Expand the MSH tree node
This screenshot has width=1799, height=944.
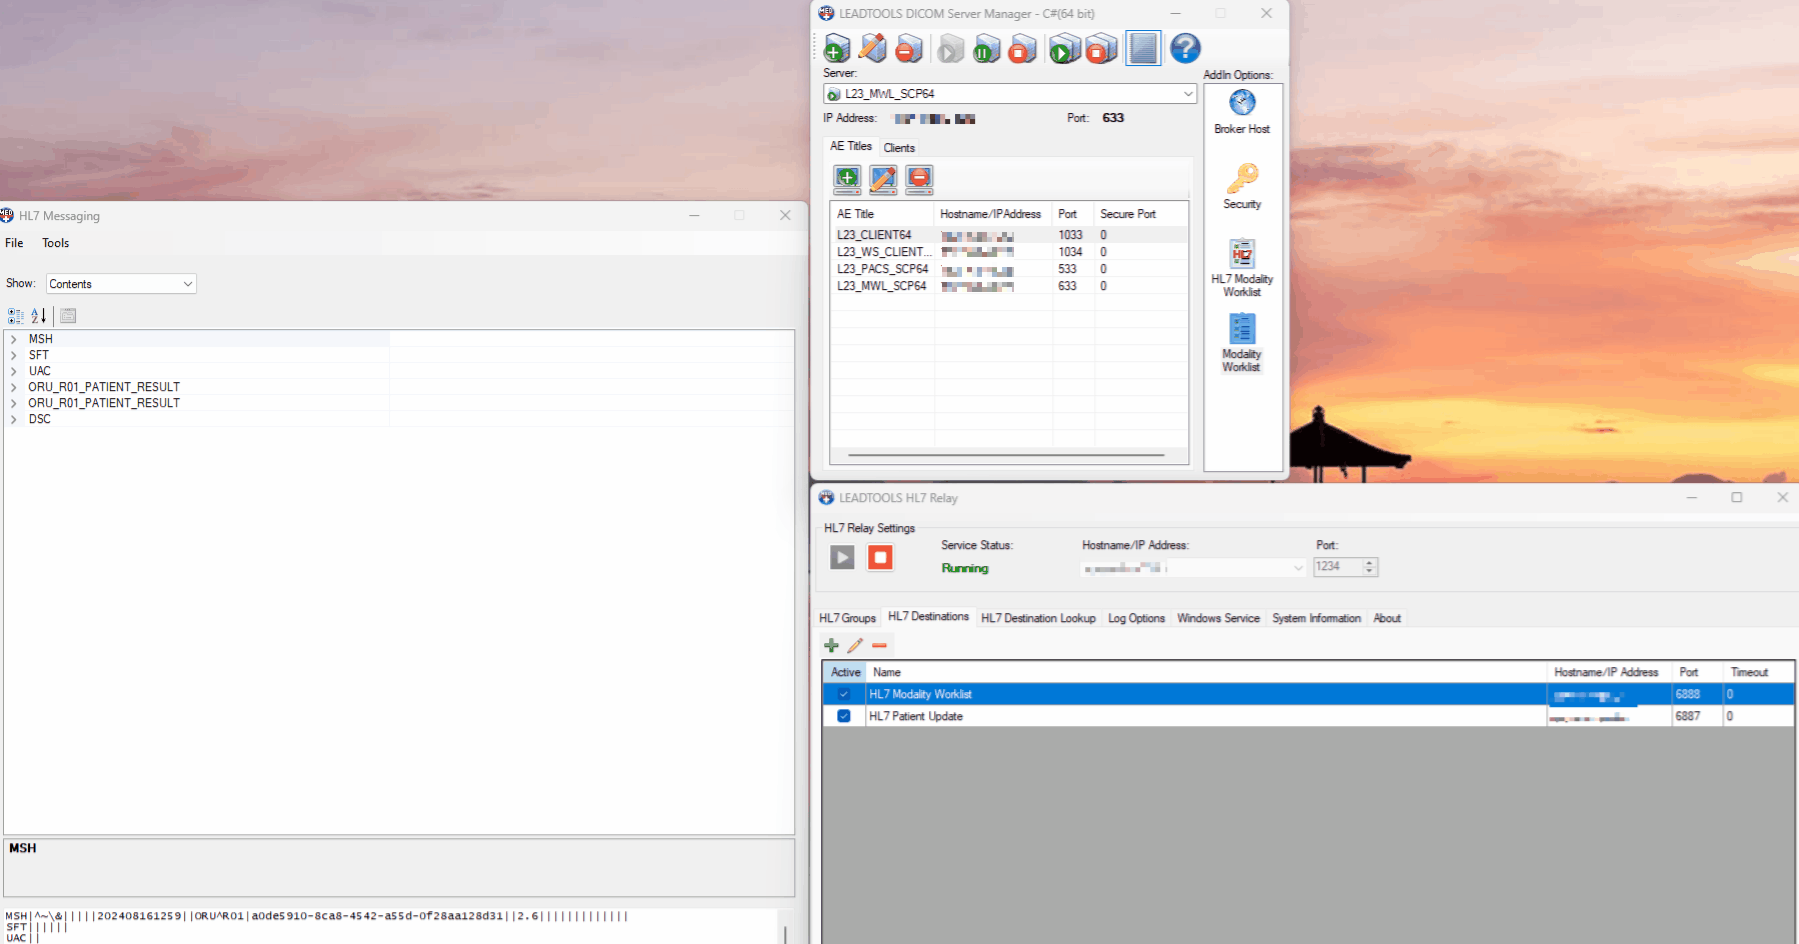coord(13,339)
